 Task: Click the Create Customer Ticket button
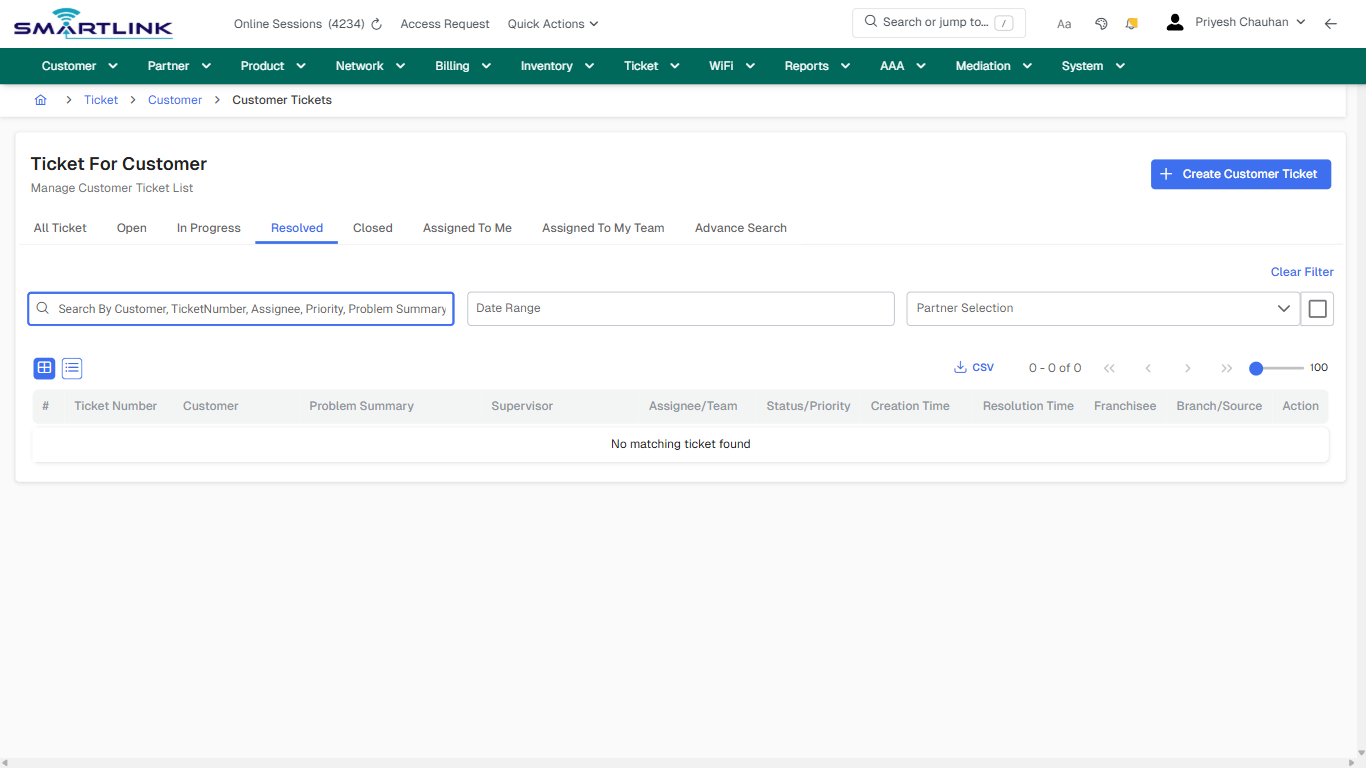[x=1241, y=174]
